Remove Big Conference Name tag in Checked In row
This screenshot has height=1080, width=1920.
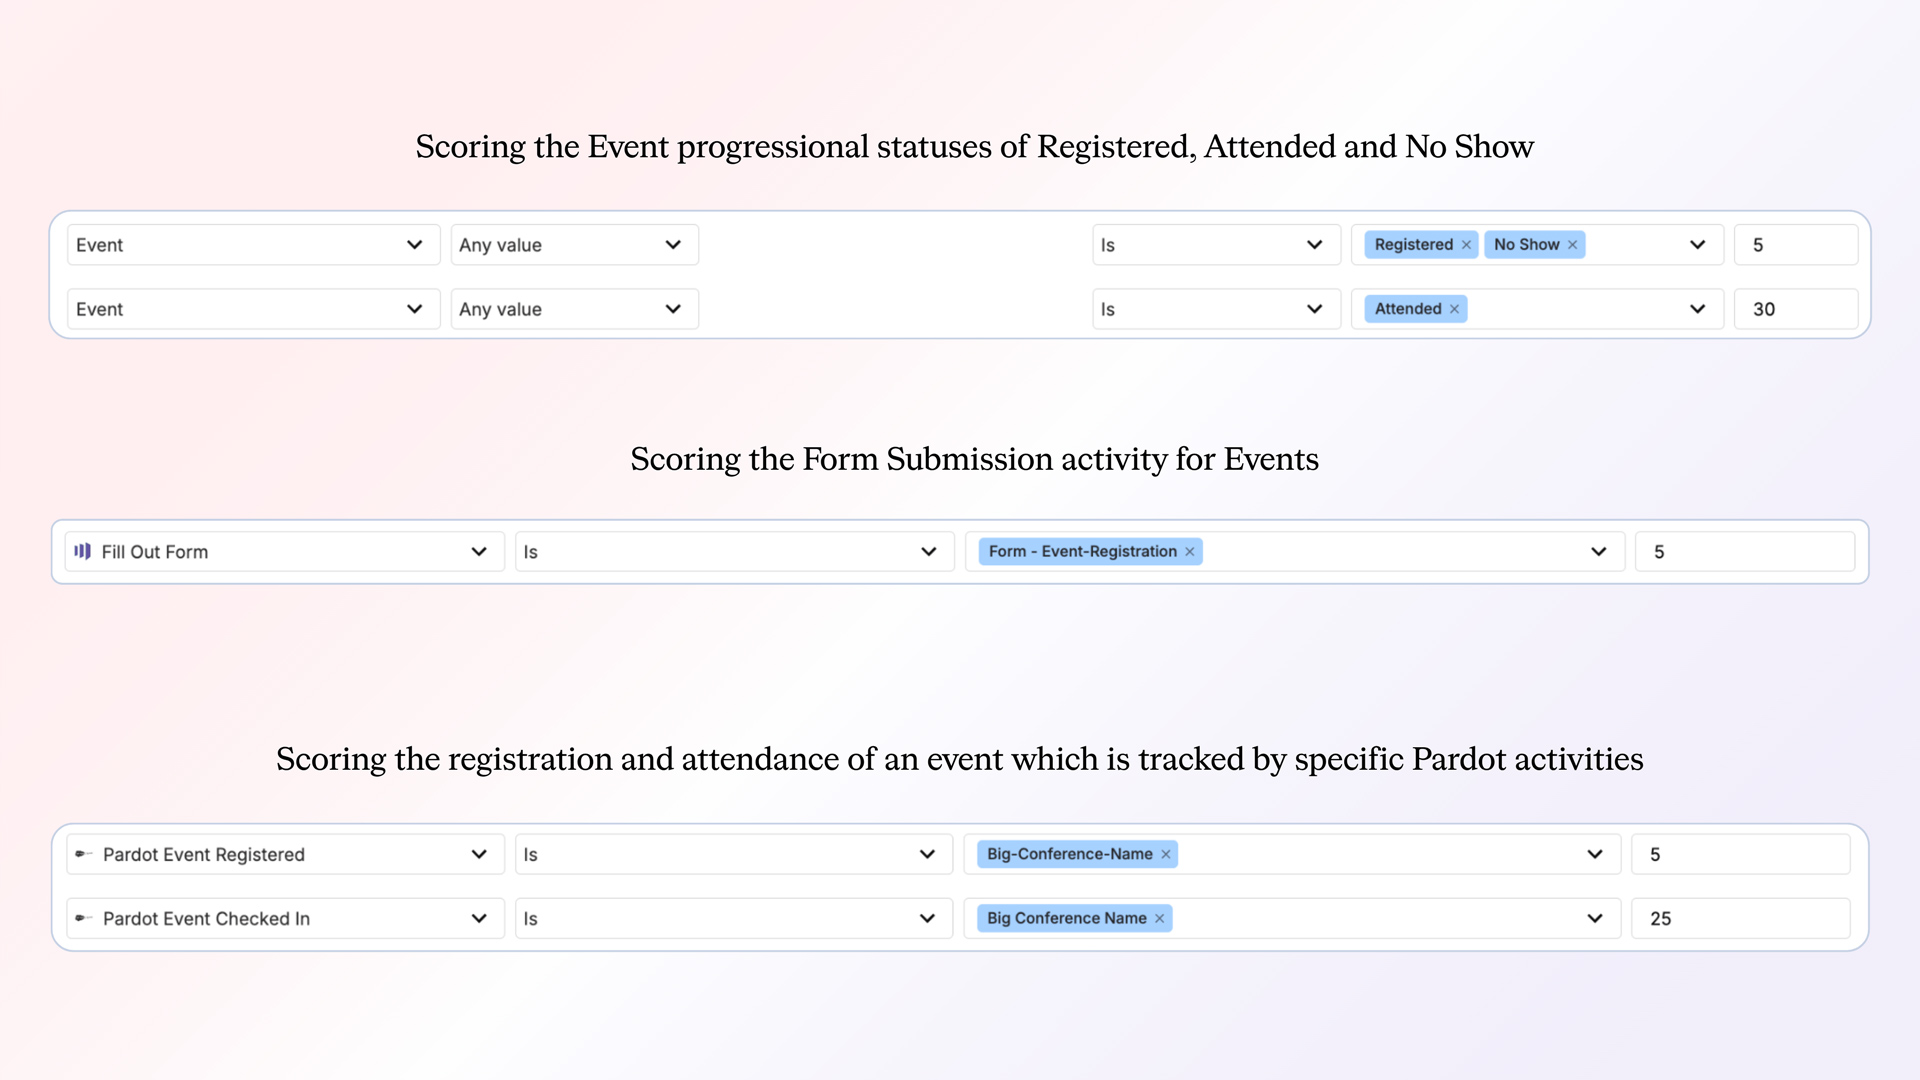[x=1159, y=918]
